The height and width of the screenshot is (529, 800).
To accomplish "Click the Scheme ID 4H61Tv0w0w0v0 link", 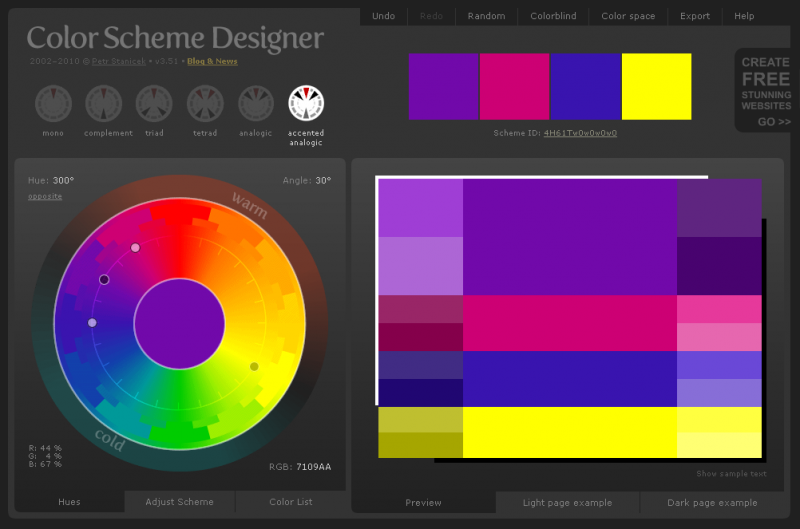I will pyautogui.click(x=580, y=133).
